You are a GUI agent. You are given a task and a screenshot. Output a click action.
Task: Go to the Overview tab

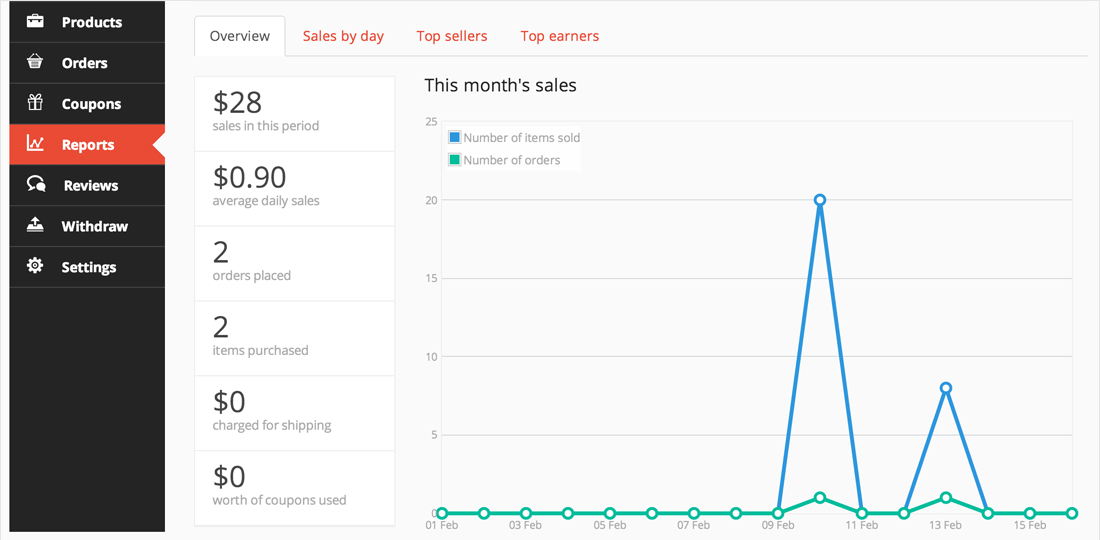(240, 36)
